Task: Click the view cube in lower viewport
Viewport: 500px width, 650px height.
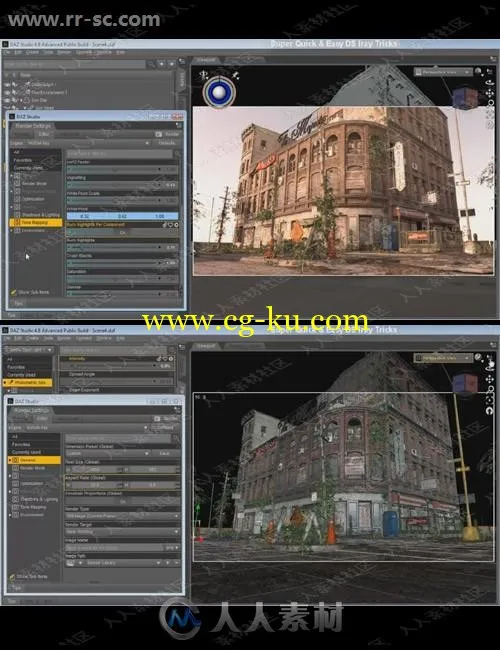Action: (464, 384)
